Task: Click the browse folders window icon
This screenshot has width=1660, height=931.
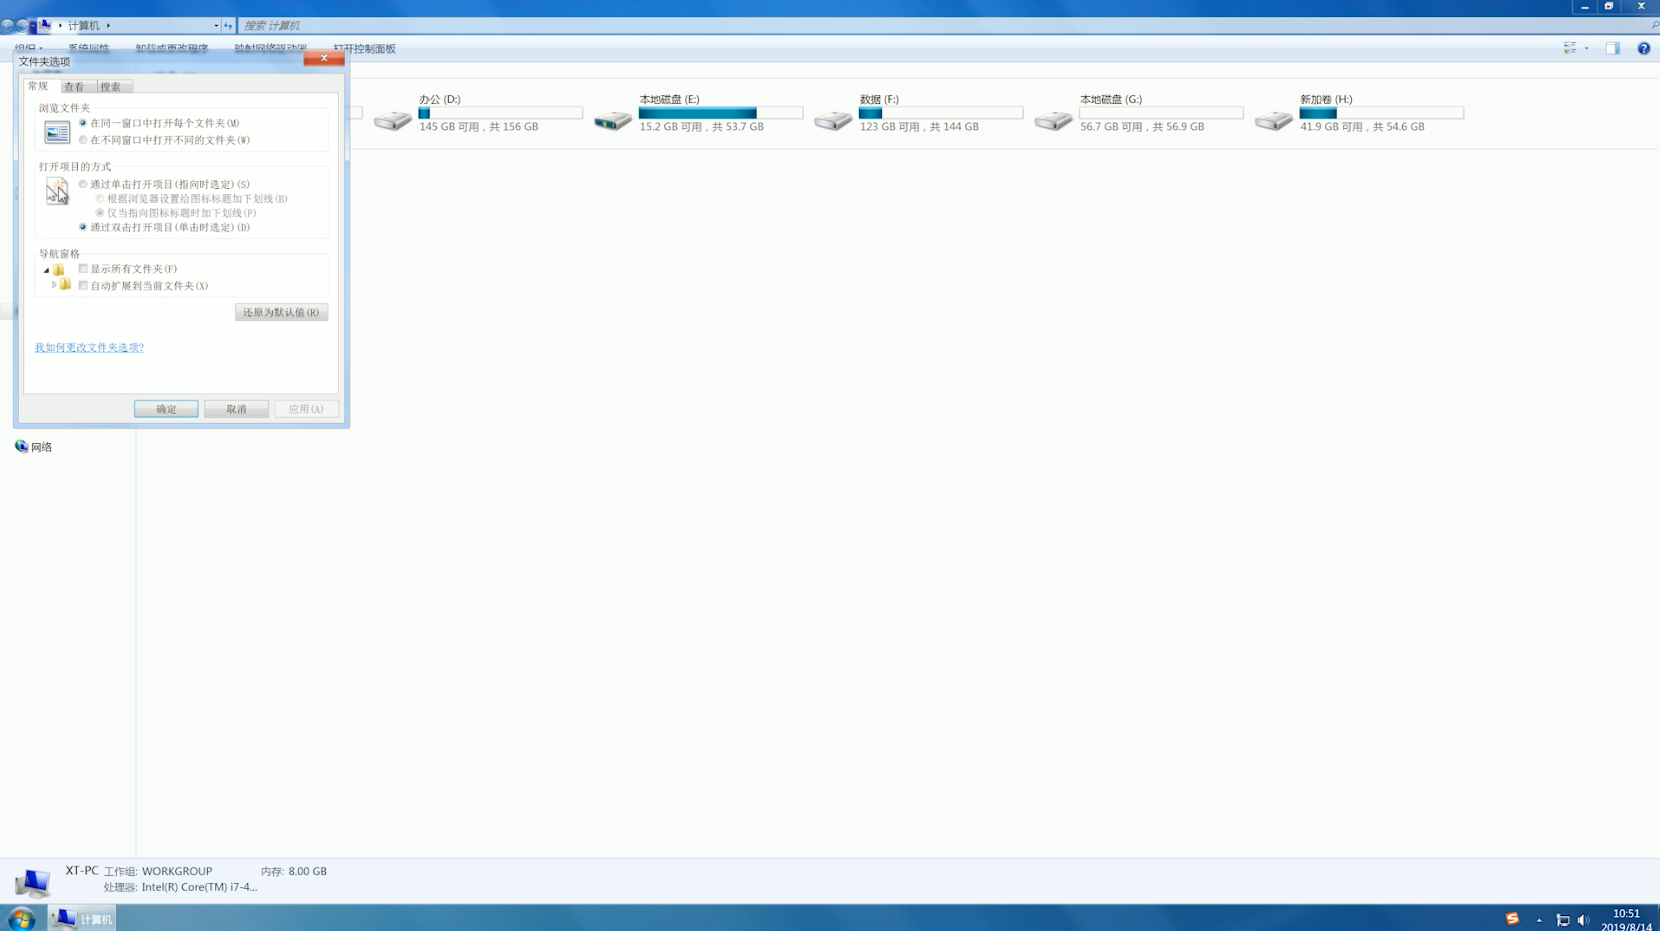Action: pos(57,132)
